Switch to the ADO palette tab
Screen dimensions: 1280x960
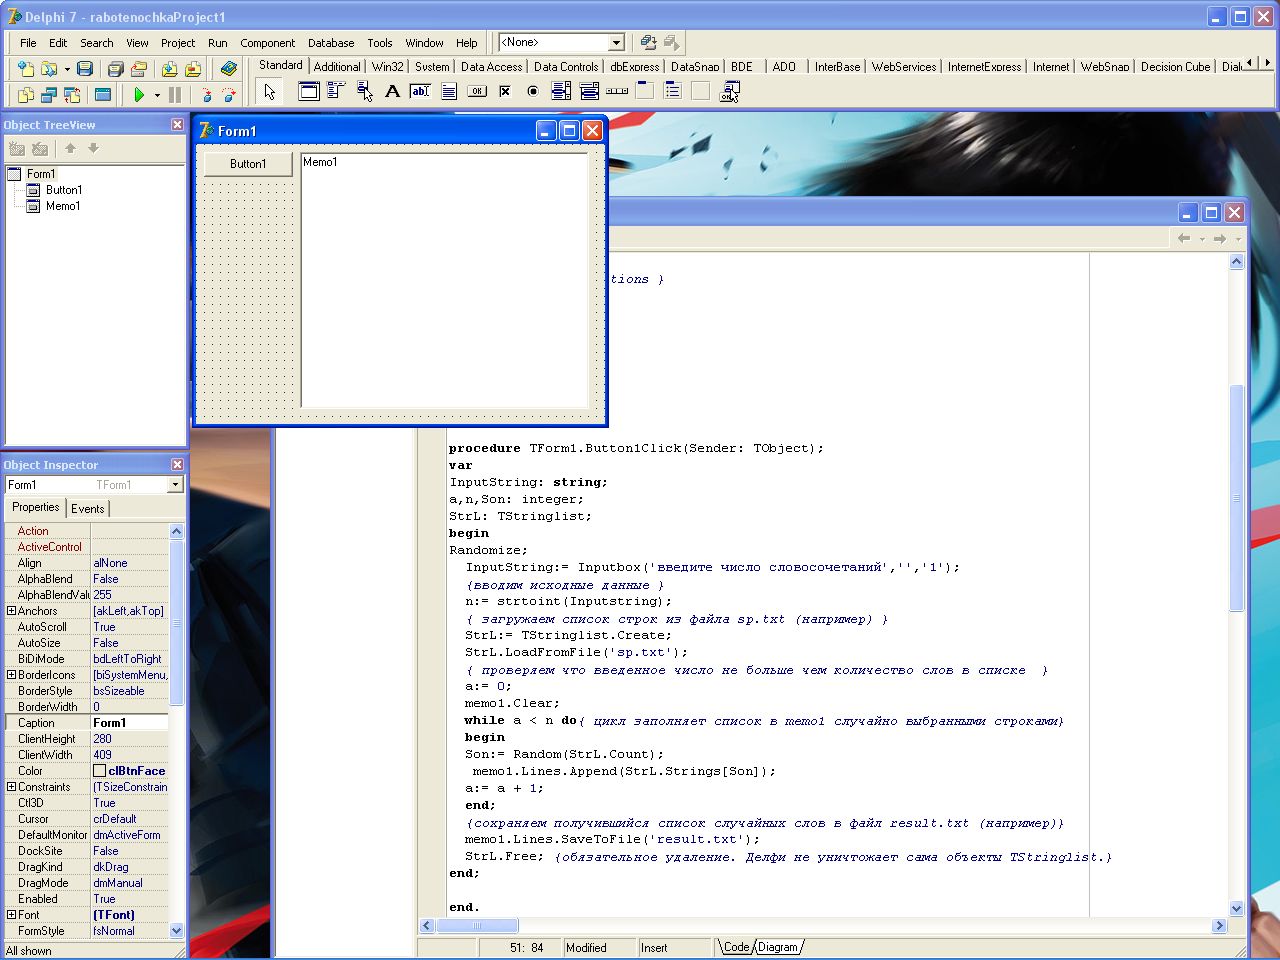pyautogui.click(x=784, y=67)
